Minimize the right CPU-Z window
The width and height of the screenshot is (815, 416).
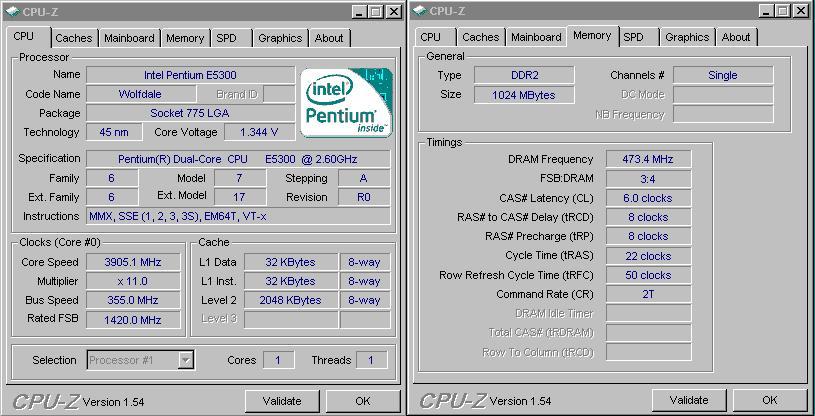point(766,11)
